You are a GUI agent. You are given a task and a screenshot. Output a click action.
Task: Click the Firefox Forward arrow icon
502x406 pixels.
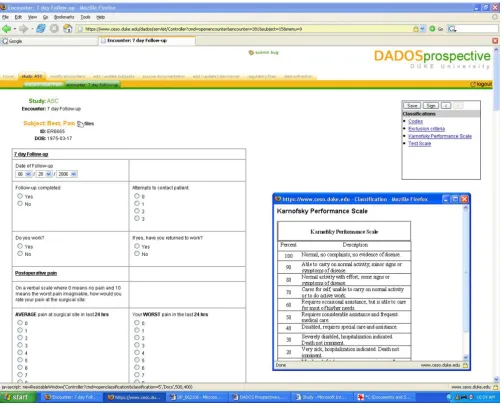click(x=23, y=29)
